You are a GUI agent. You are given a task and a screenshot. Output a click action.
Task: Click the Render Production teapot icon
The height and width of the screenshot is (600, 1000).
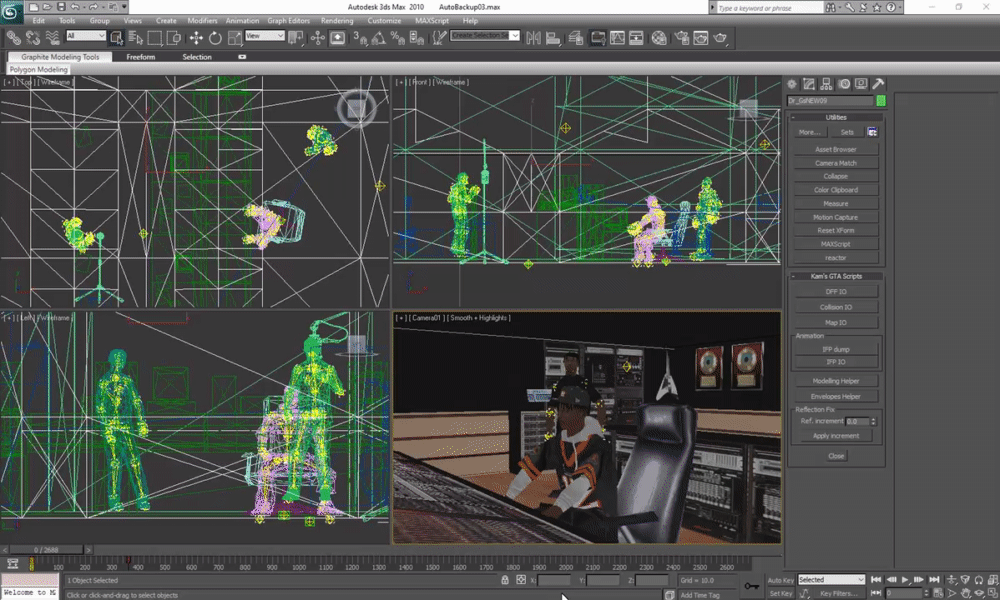[x=720, y=38]
